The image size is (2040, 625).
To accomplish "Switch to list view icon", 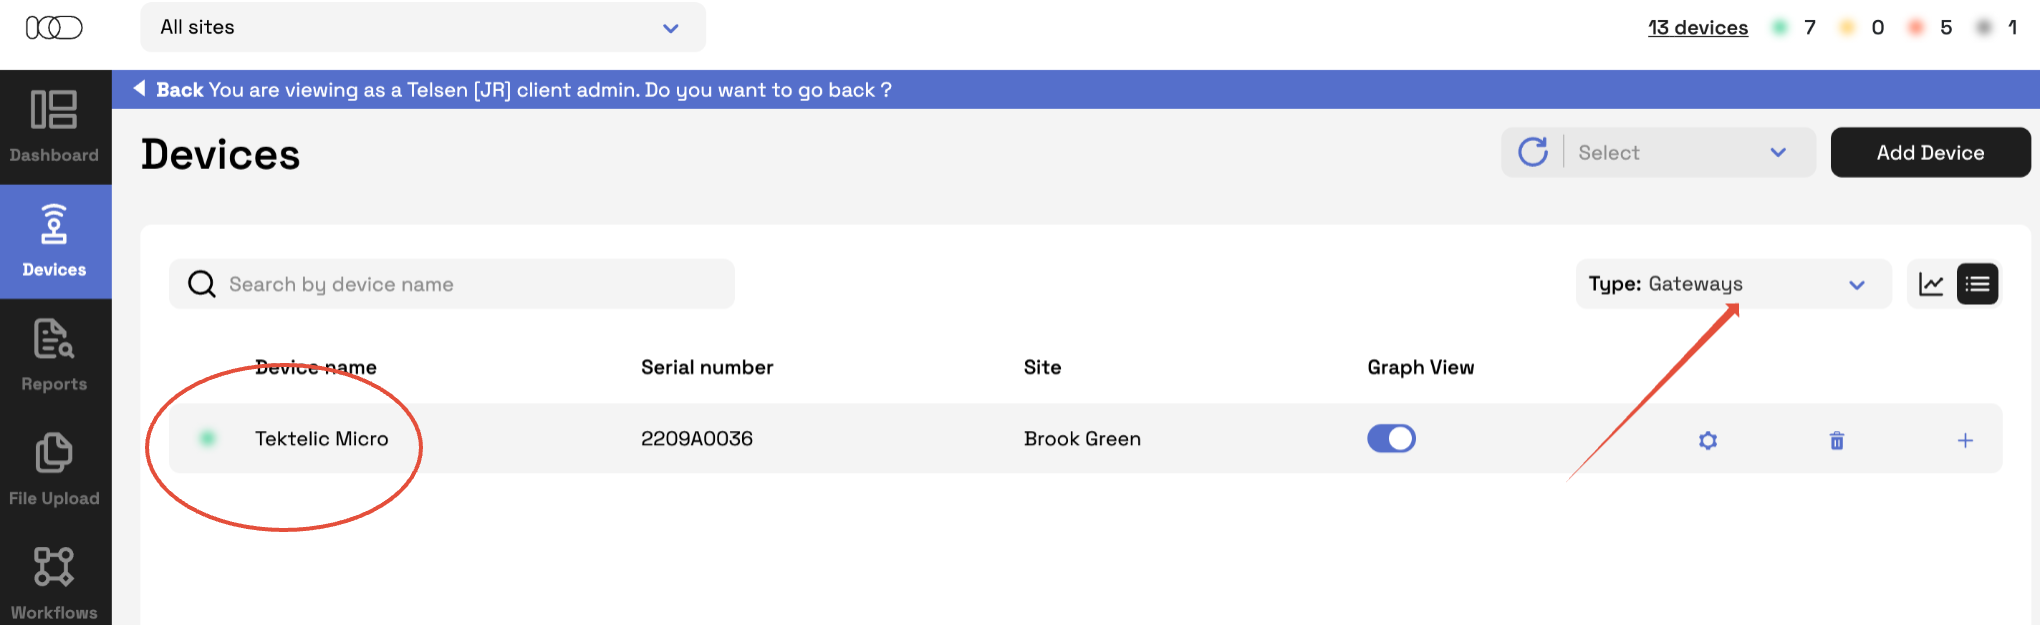I will coord(1977,285).
